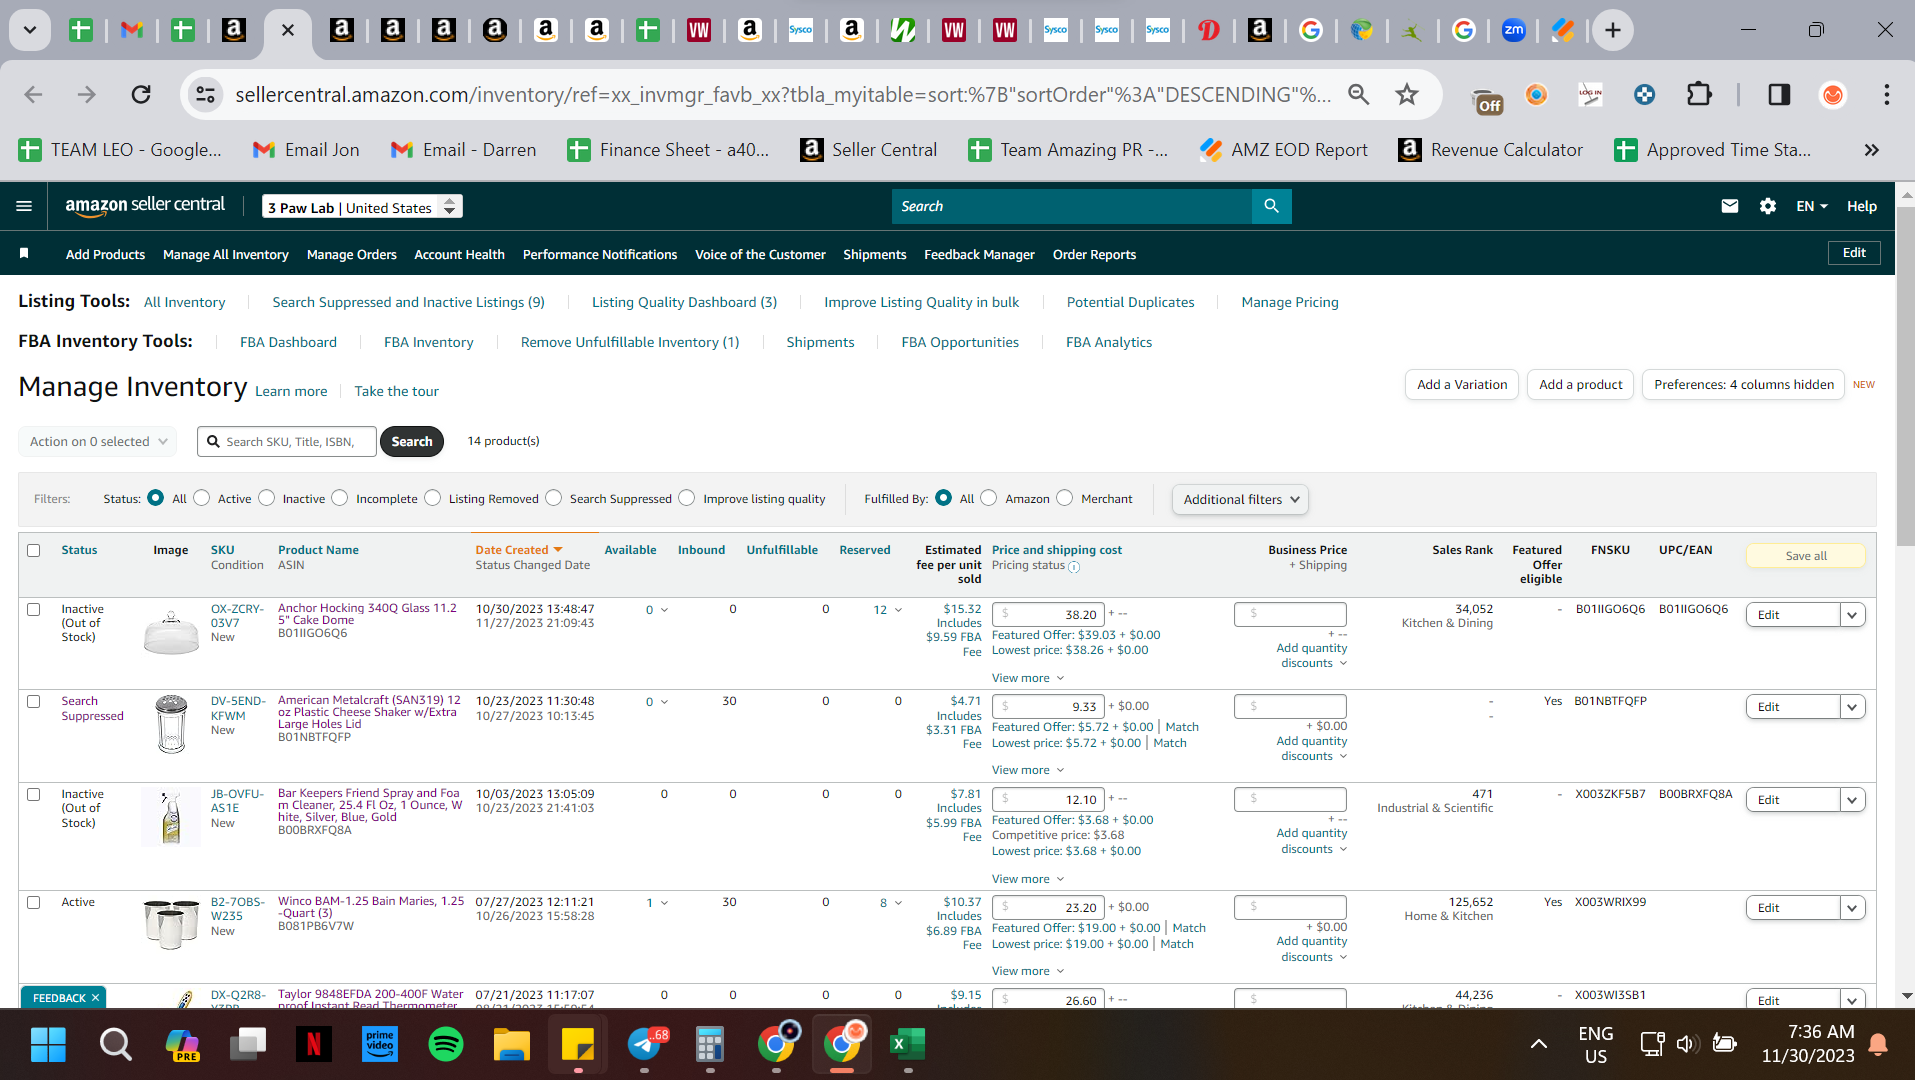1915x1080 pixels.
Task: Open Excel from the taskbar
Action: [x=908, y=1044]
